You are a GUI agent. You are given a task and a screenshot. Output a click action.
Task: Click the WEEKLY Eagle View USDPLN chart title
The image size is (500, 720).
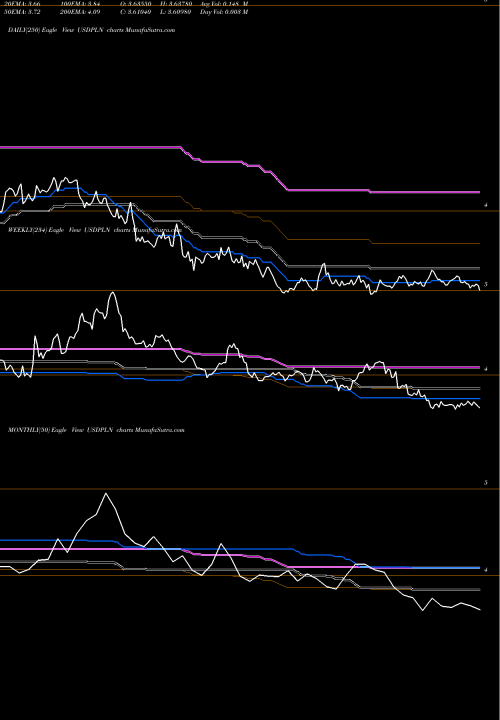pos(95,230)
